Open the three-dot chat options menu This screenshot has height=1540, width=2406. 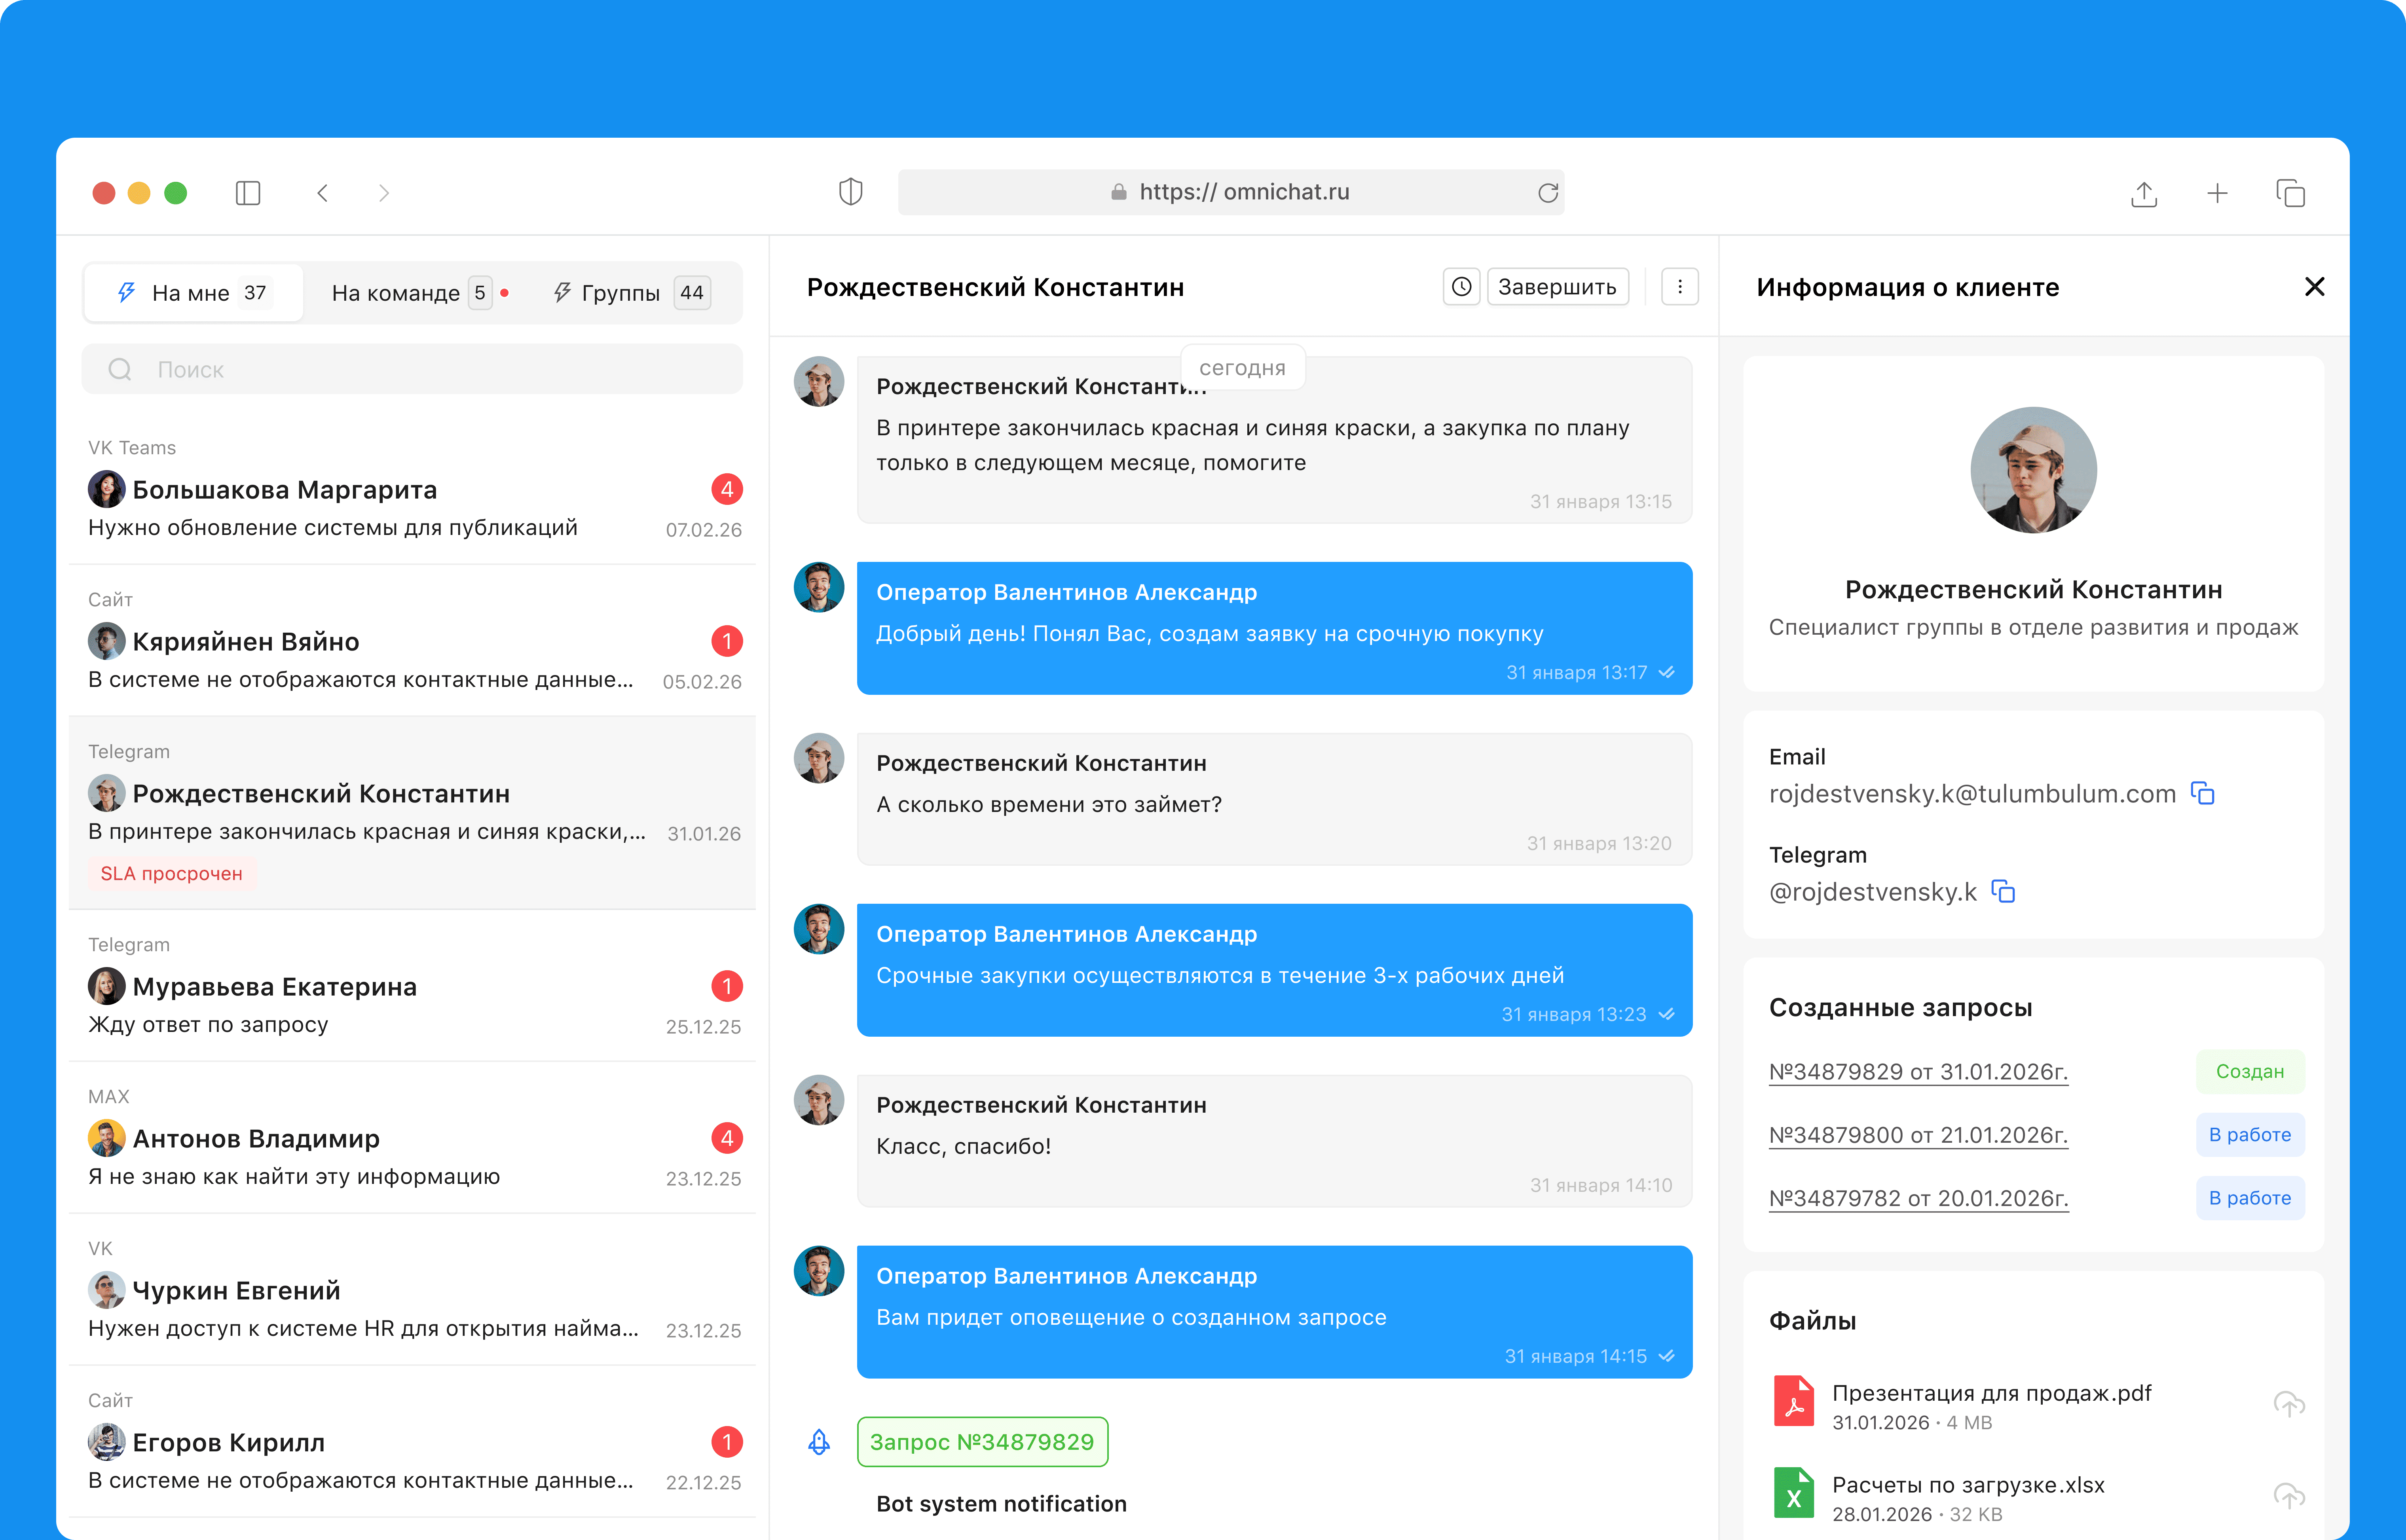[1679, 287]
